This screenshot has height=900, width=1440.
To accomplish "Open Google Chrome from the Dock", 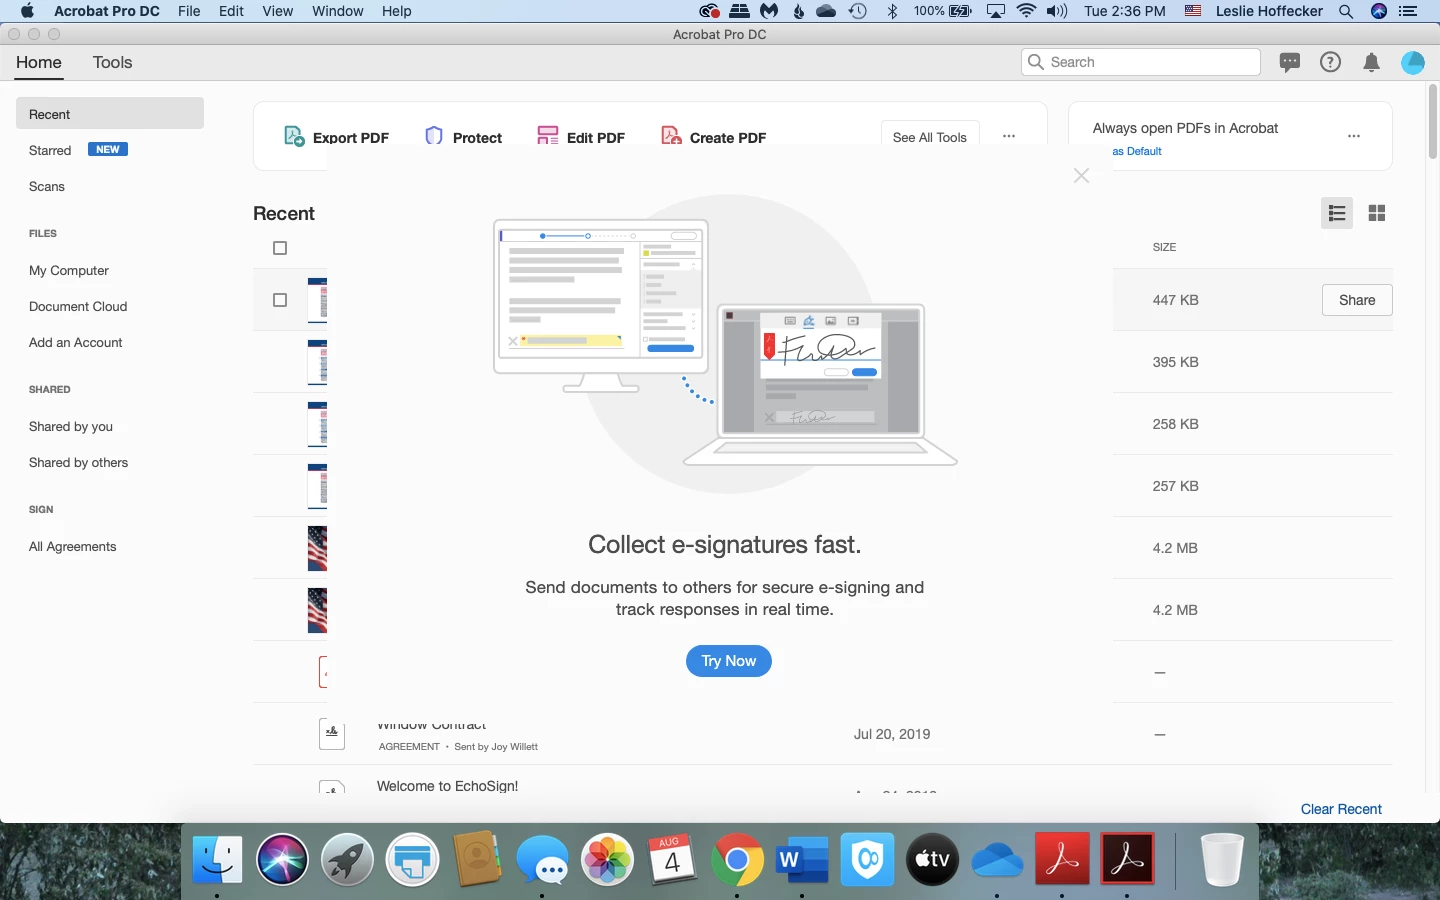I will click(x=737, y=859).
